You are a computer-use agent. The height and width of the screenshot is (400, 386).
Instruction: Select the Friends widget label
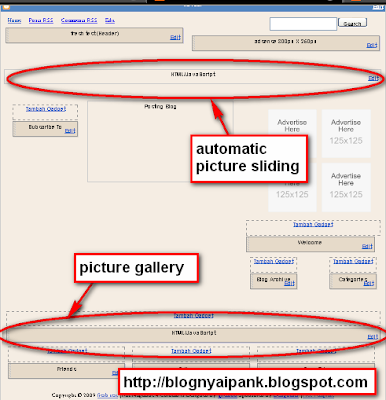pyautogui.click(x=66, y=369)
